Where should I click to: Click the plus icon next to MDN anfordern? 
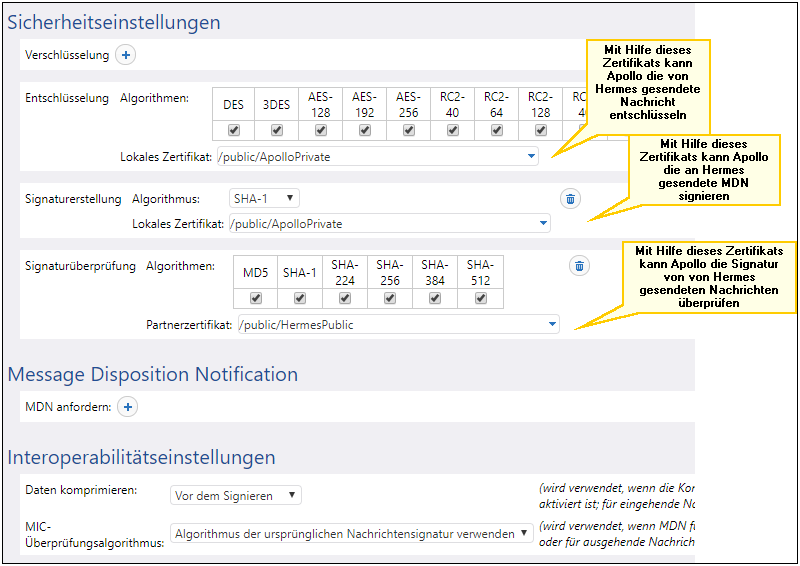click(x=128, y=407)
